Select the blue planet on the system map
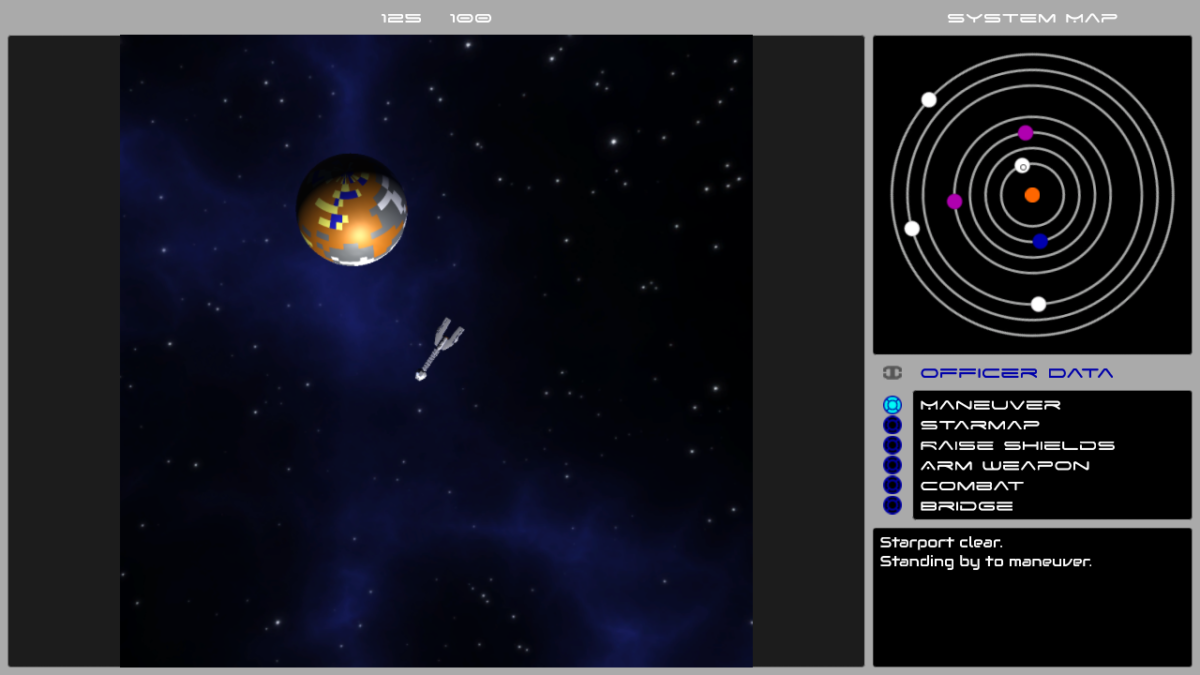1200x675 pixels. 1040,240
